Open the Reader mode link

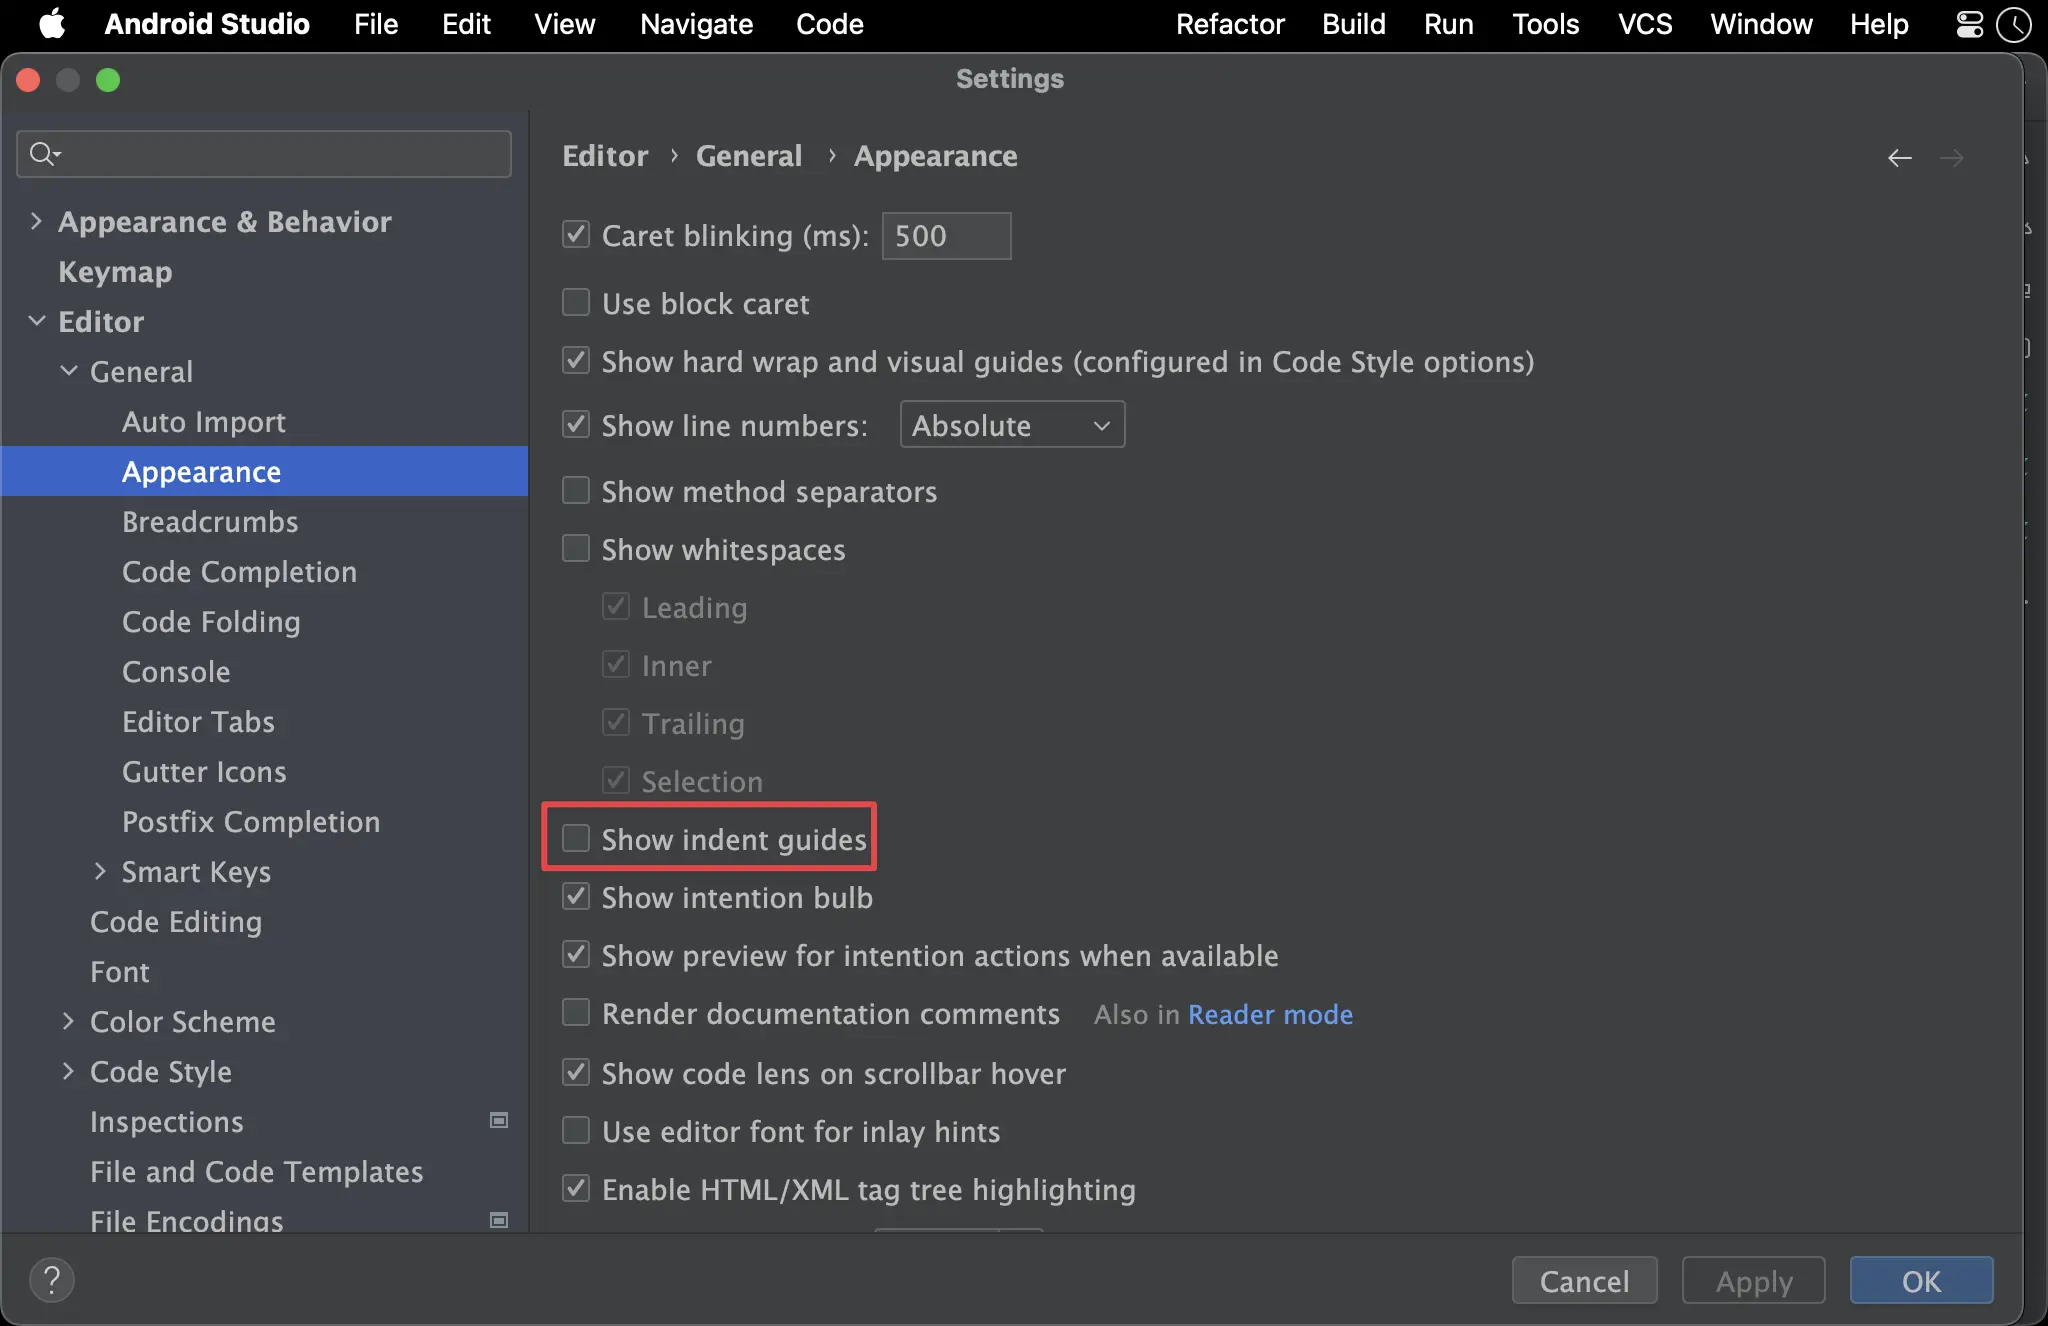tap(1270, 1014)
